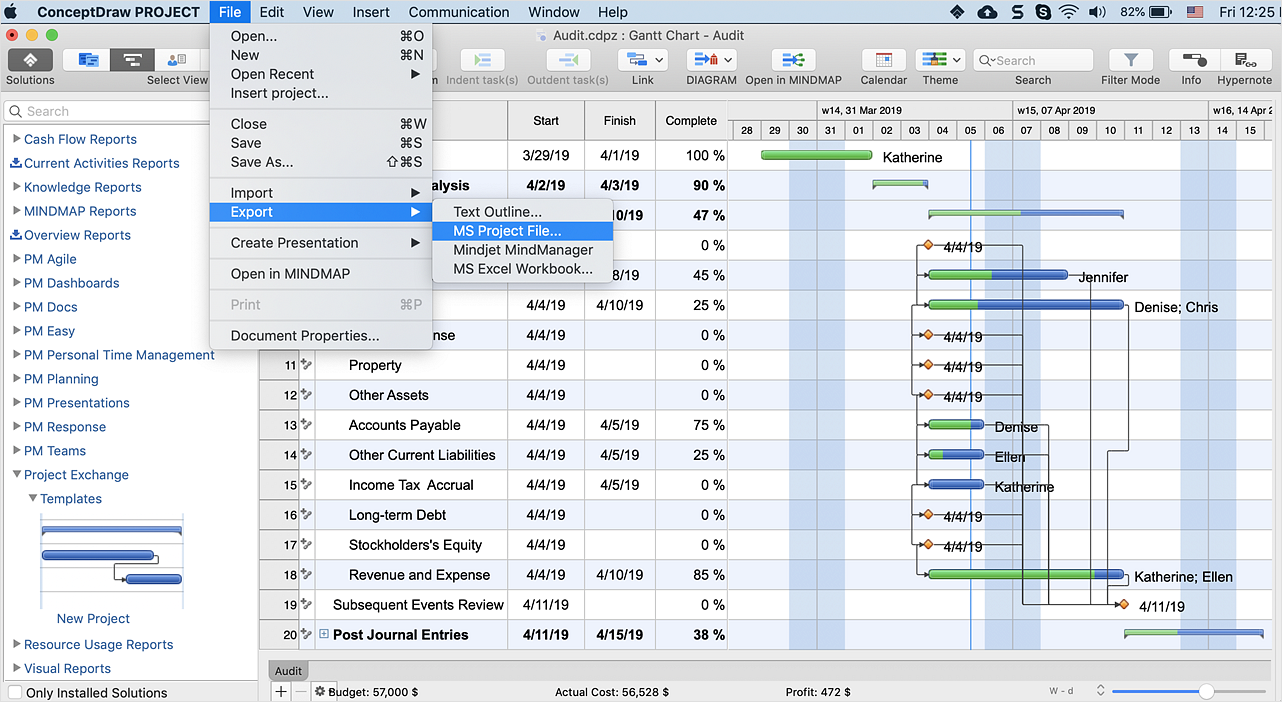Select Document Properties from File menu
1282x702 pixels.
(x=304, y=336)
